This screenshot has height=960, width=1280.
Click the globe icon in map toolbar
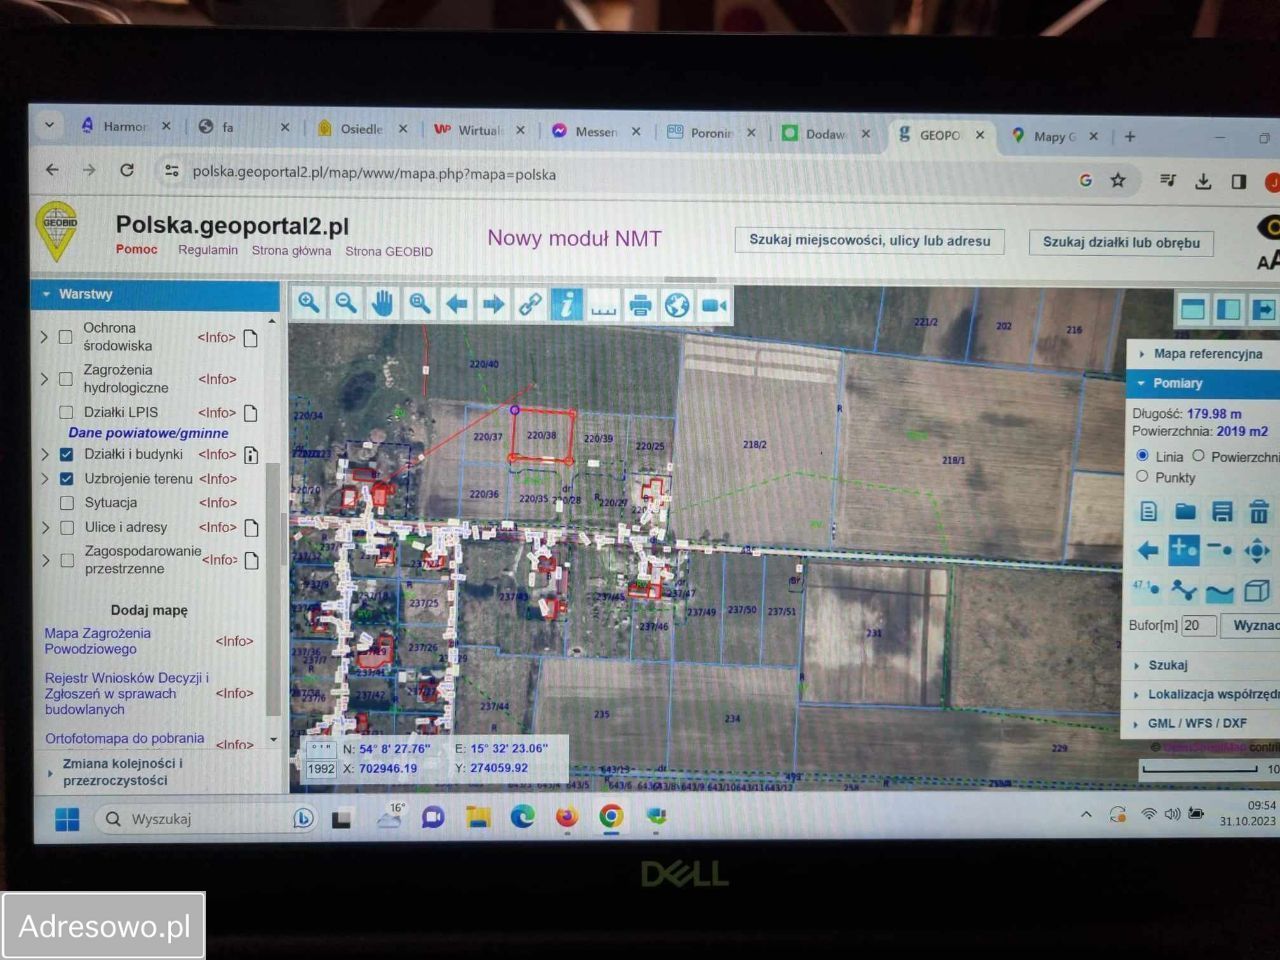(677, 305)
